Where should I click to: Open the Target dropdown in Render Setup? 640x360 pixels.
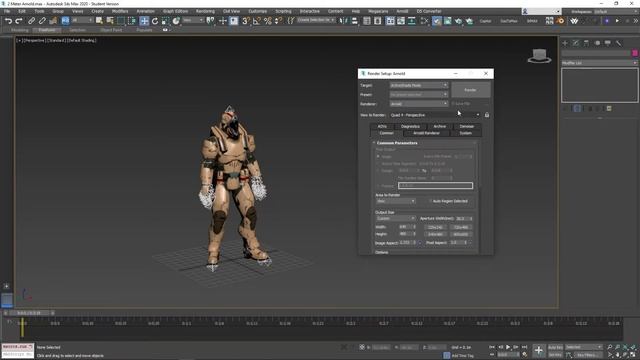[419, 85]
